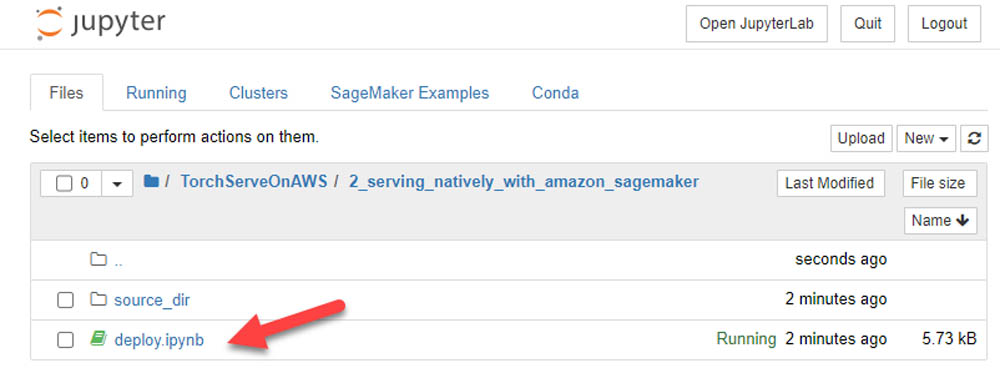Click the parent directory folder icon
This screenshot has width=1000, height=368.
click(x=98, y=260)
